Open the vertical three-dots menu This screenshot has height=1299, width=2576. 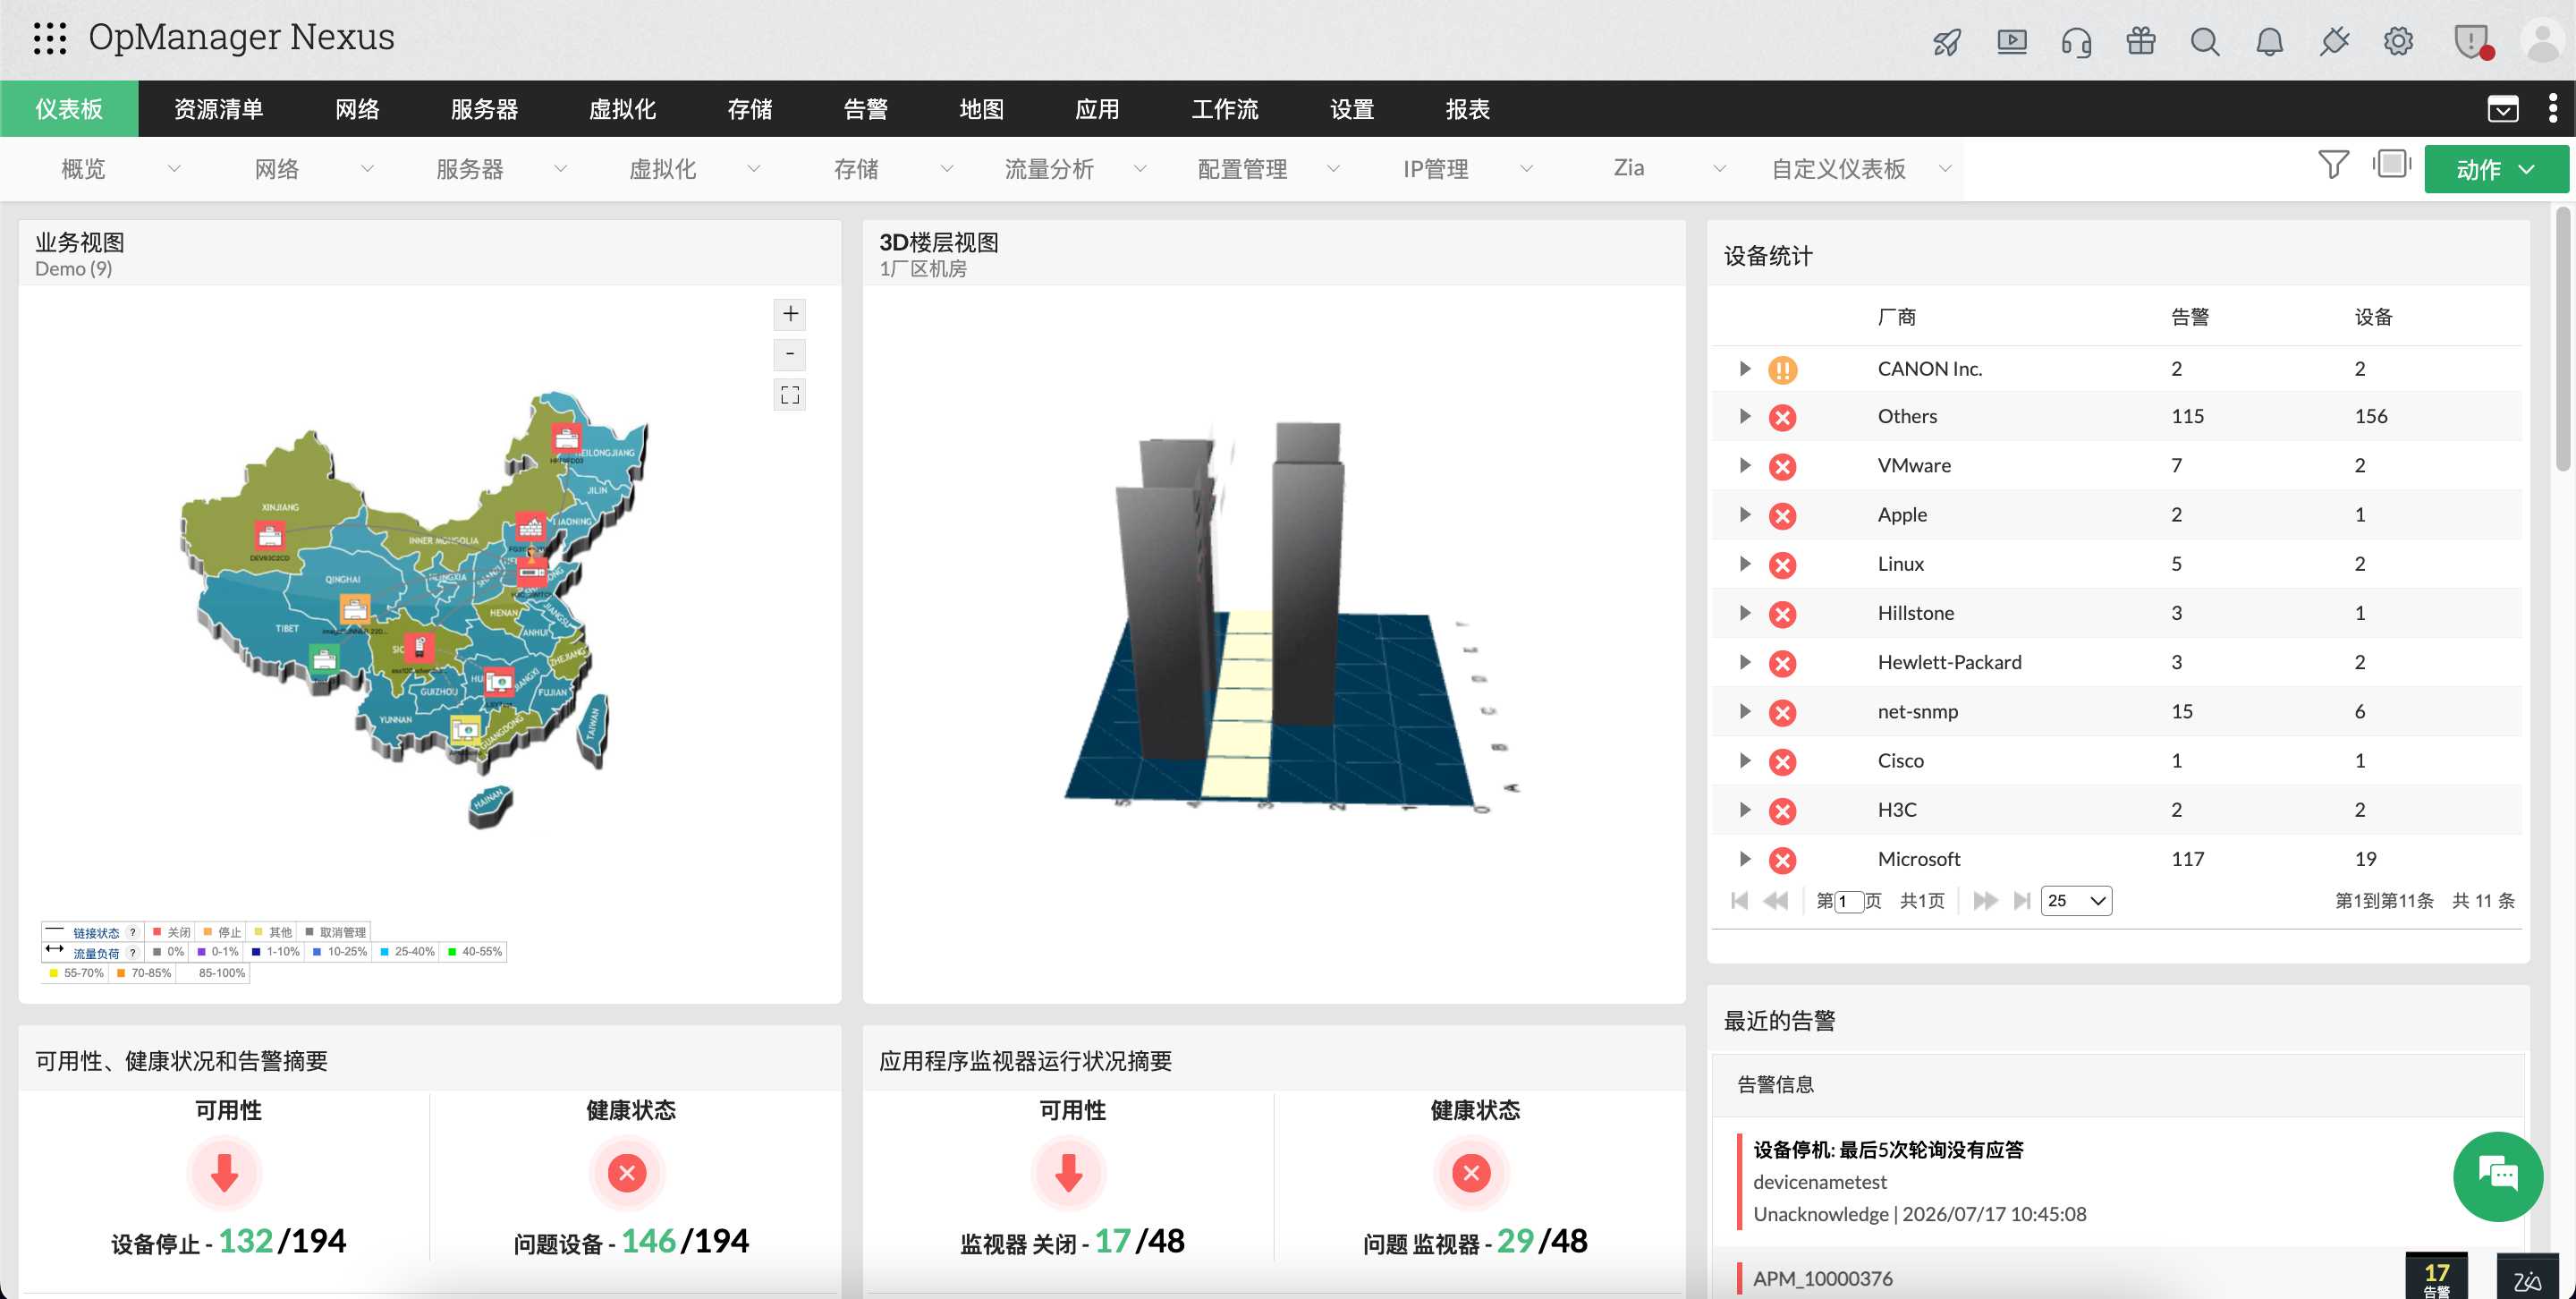tap(2552, 108)
